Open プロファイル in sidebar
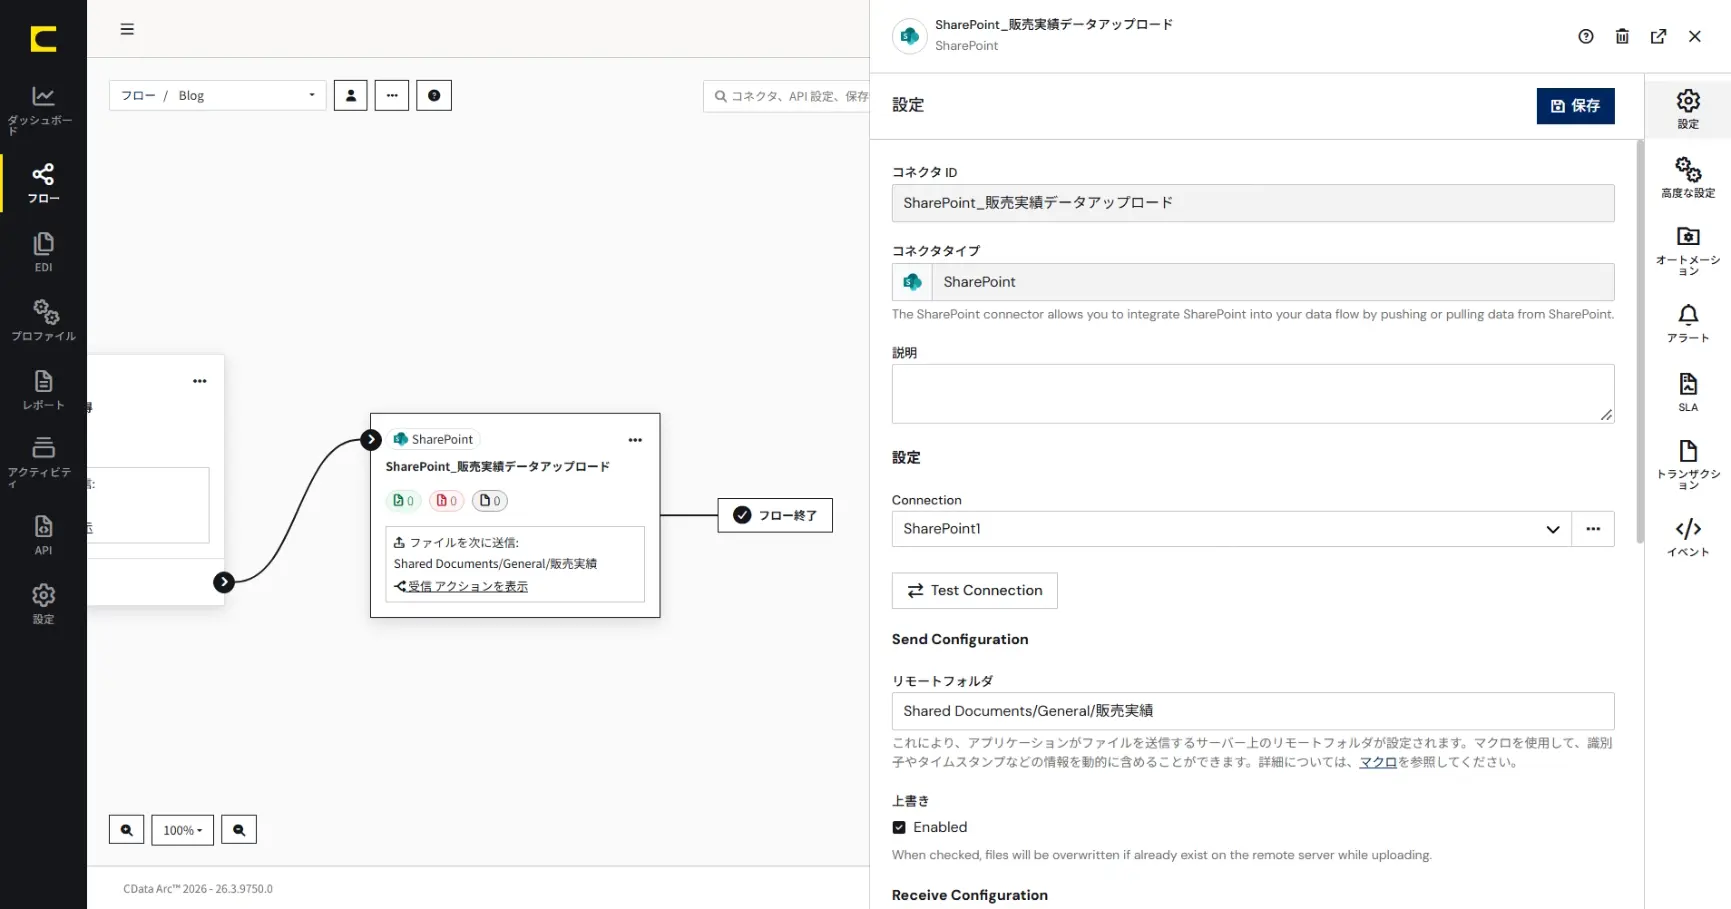 point(43,320)
